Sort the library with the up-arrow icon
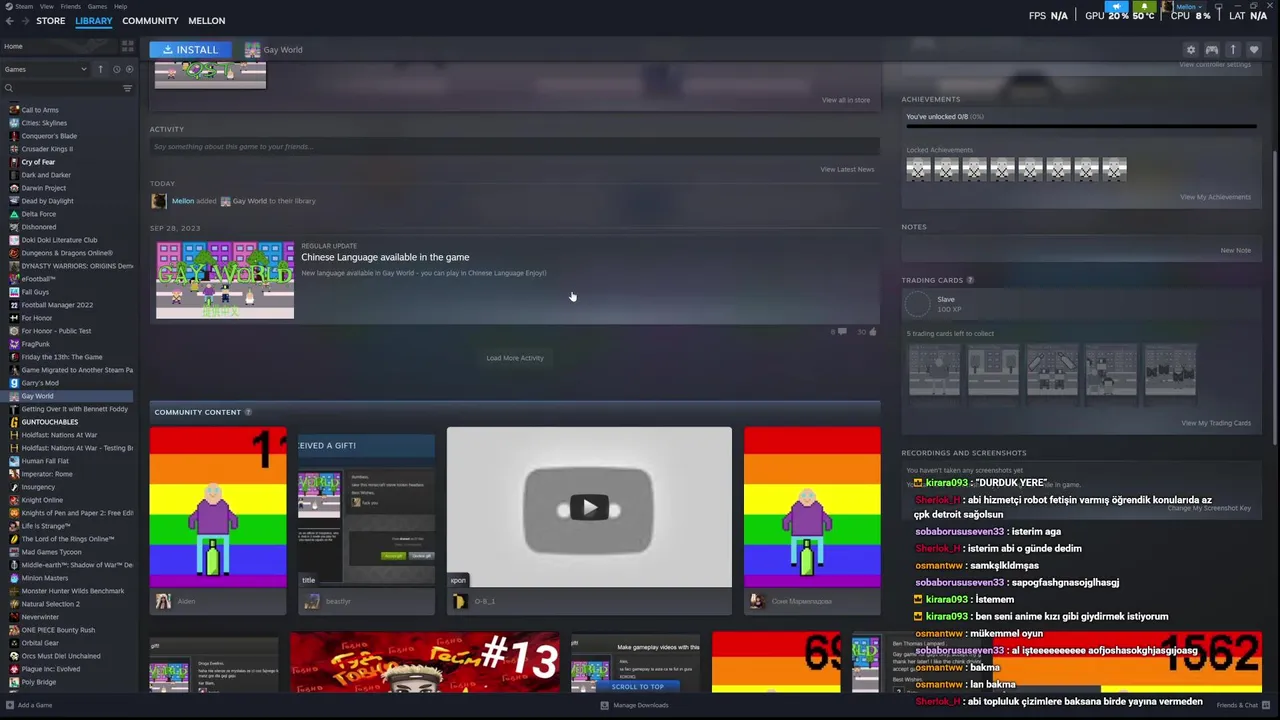 coord(100,69)
